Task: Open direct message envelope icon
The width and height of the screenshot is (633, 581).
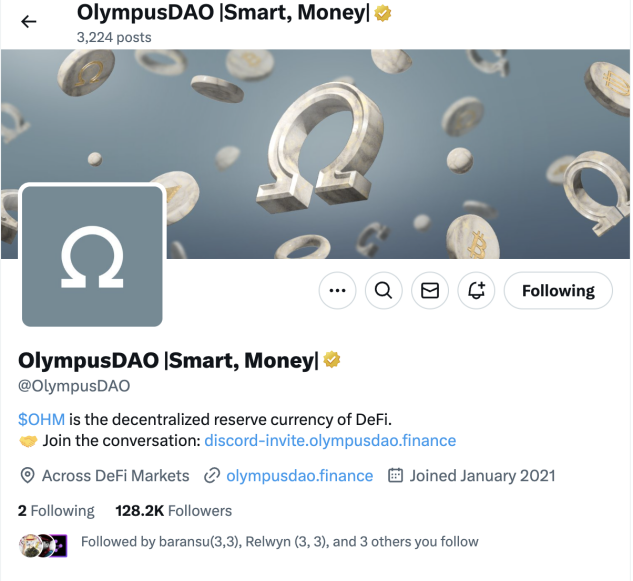Action: tap(430, 291)
